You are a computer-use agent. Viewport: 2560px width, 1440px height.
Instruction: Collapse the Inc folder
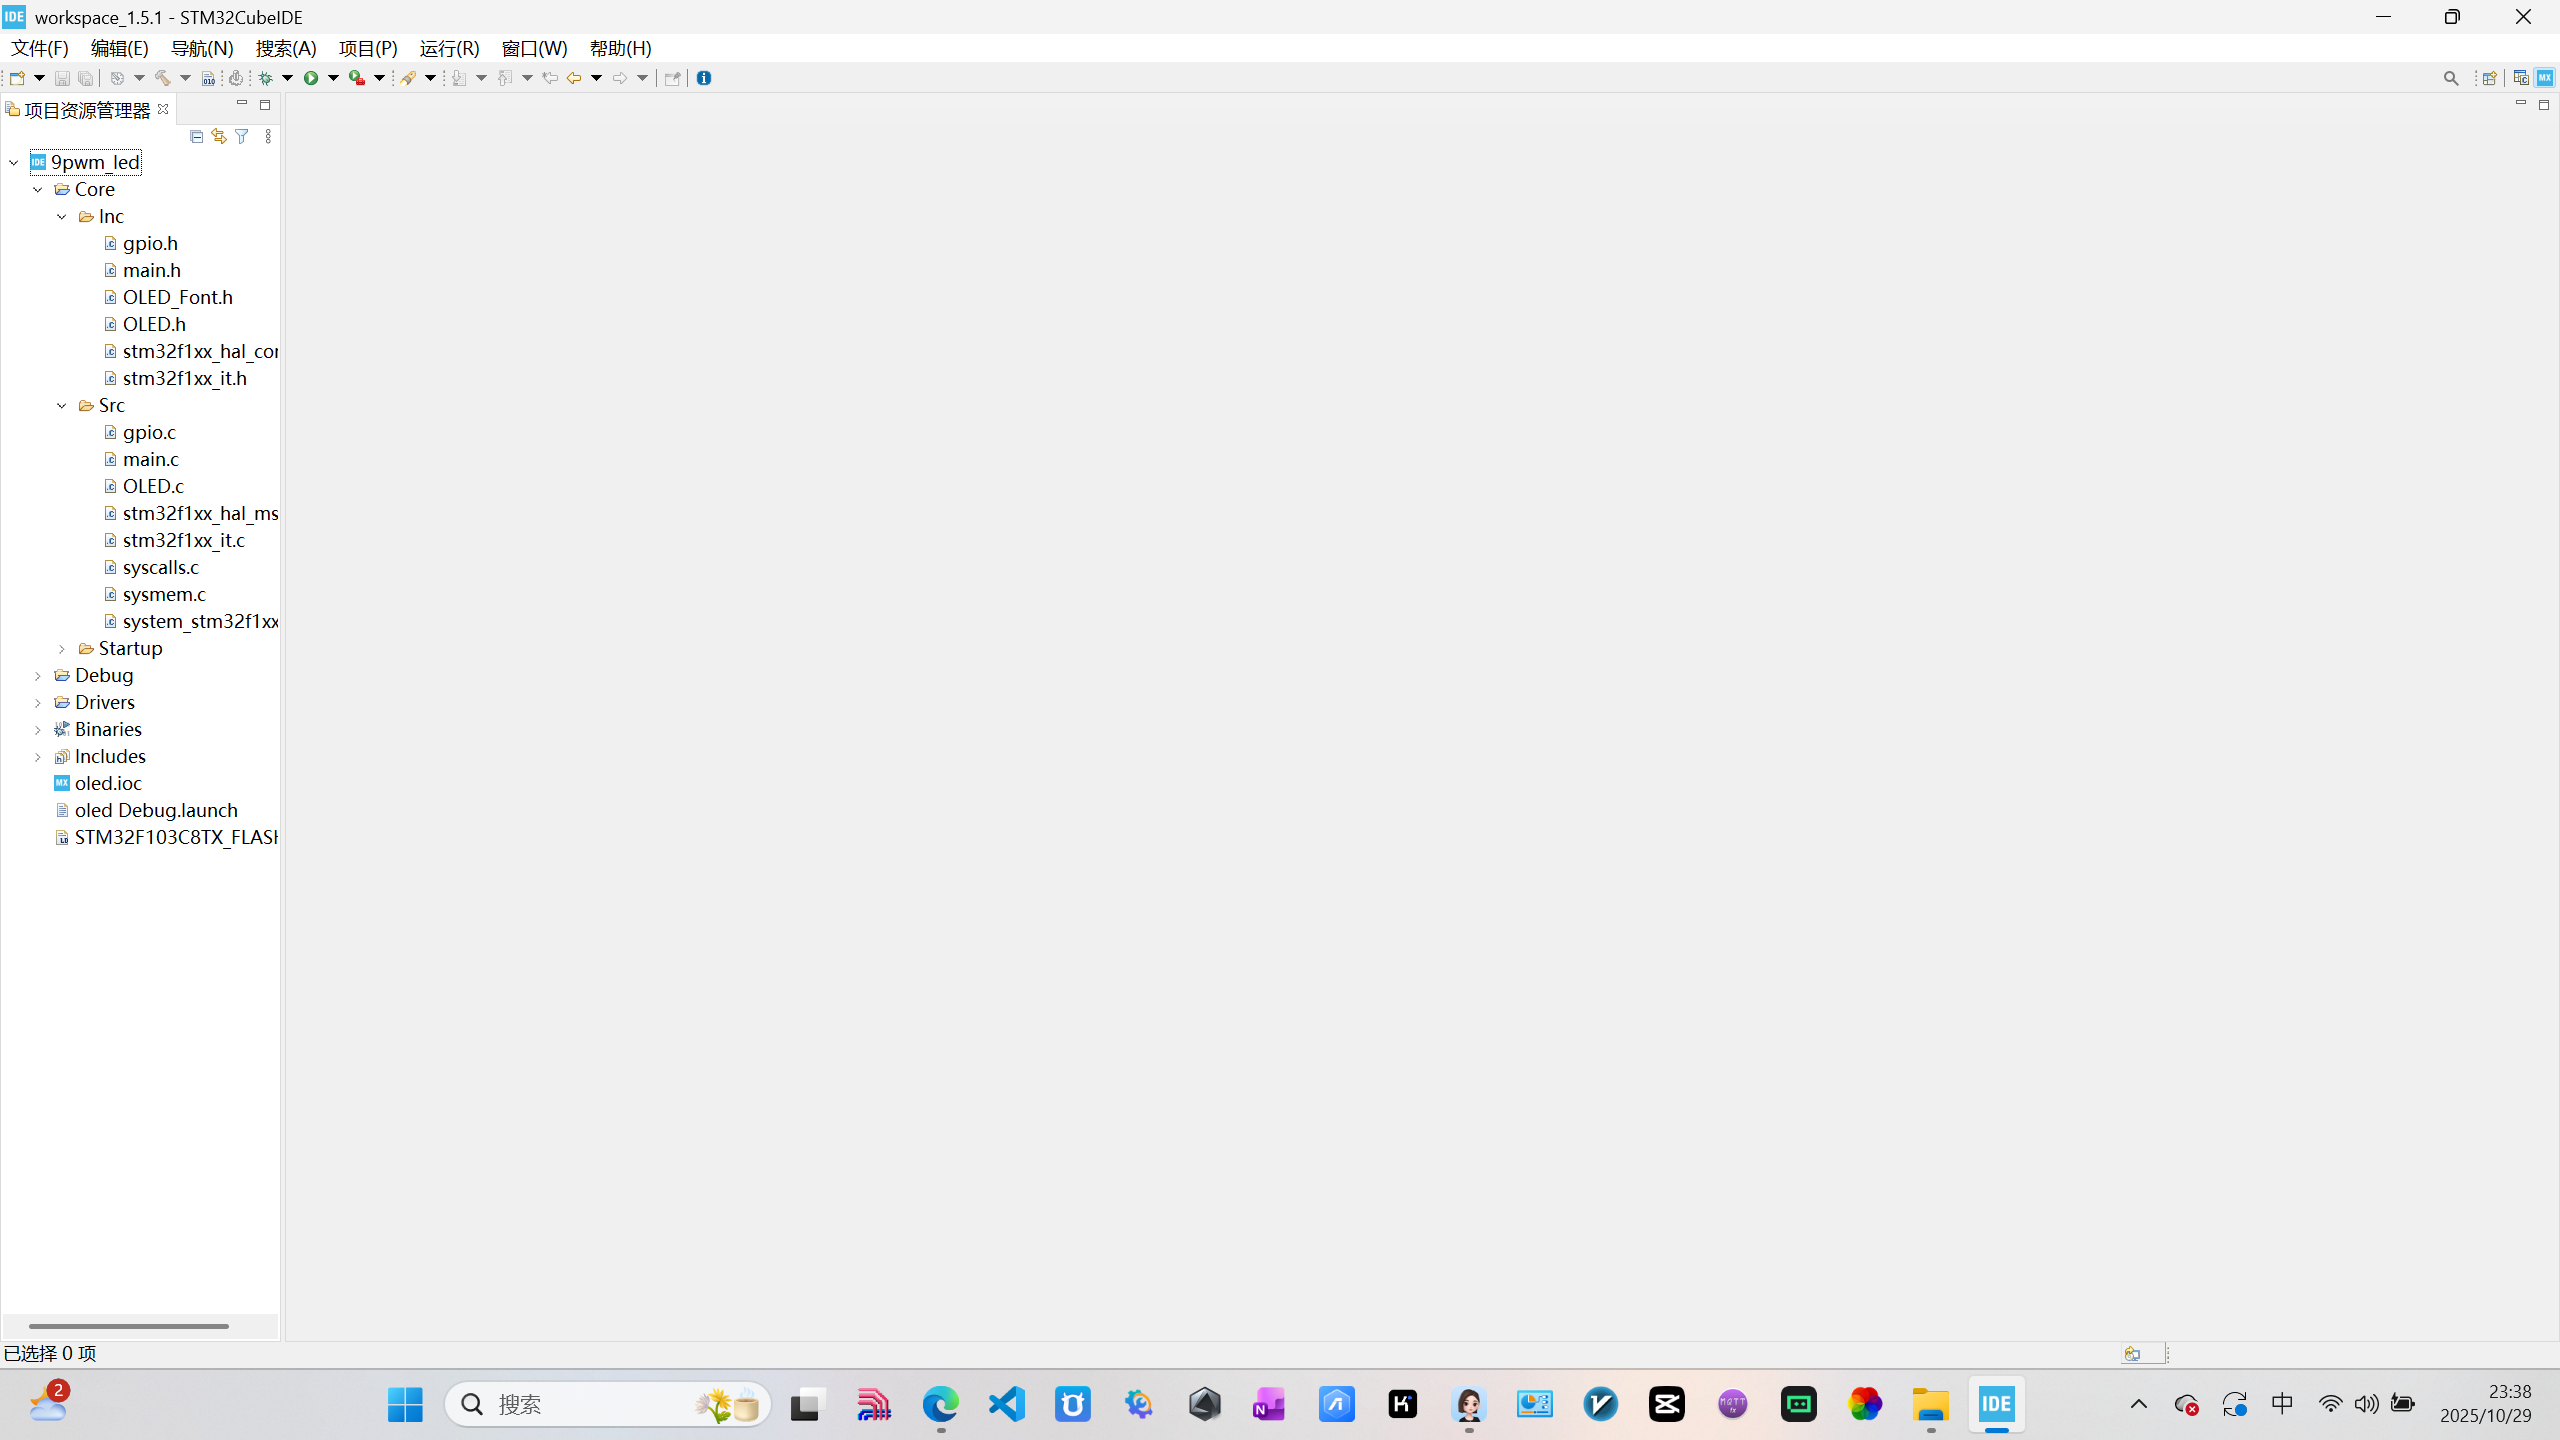pyautogui.click(x=62, y=216)
